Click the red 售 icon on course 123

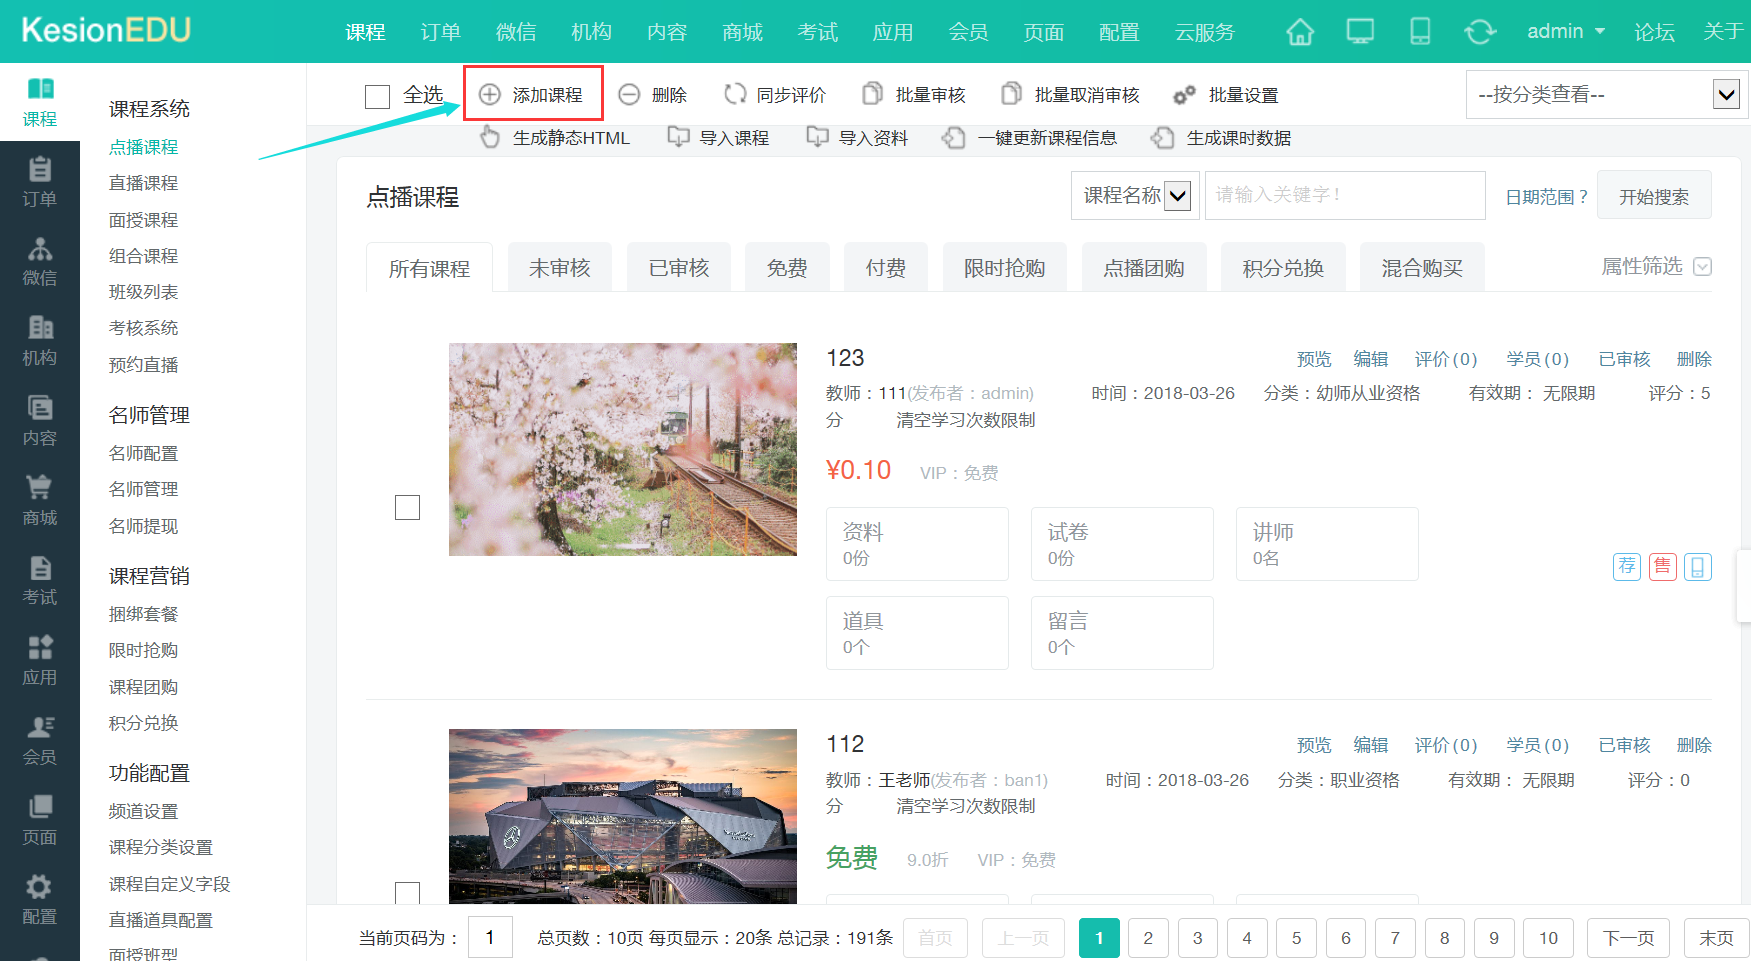tap(1662, 567)
